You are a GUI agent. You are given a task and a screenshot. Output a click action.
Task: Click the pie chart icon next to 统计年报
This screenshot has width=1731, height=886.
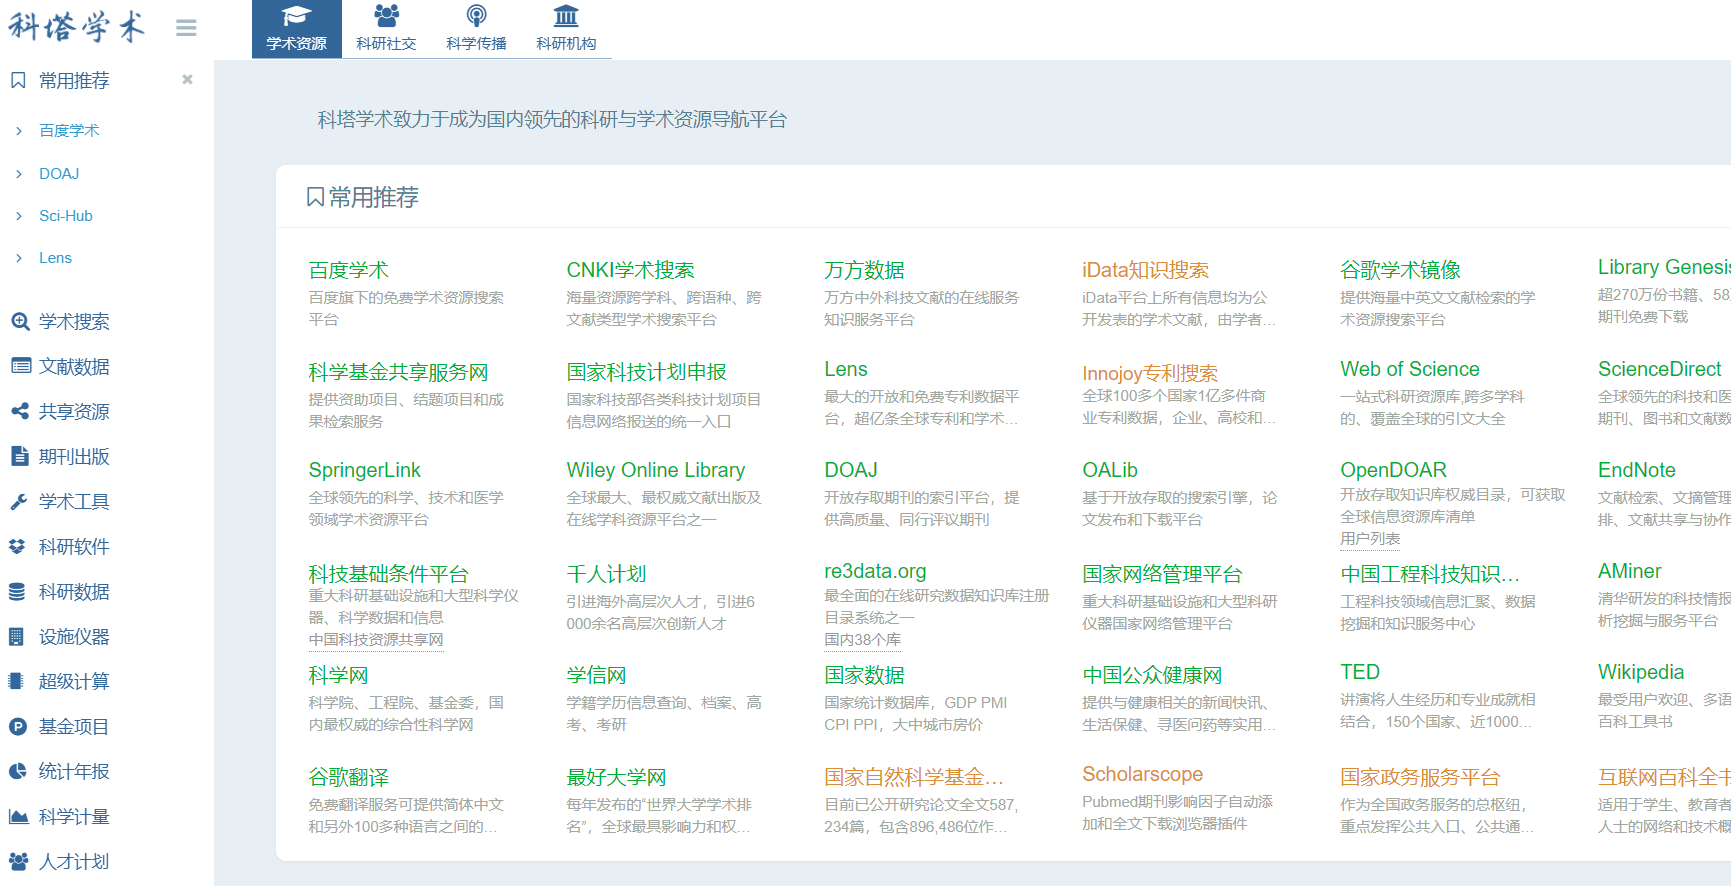[18, 771]
